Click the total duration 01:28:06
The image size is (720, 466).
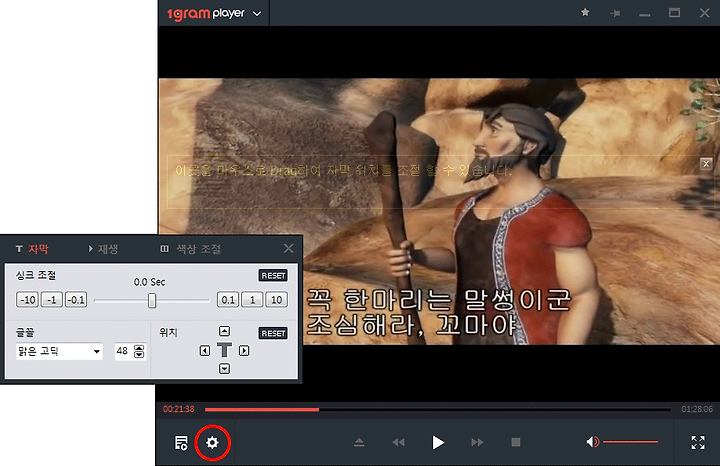coord(697,409)
